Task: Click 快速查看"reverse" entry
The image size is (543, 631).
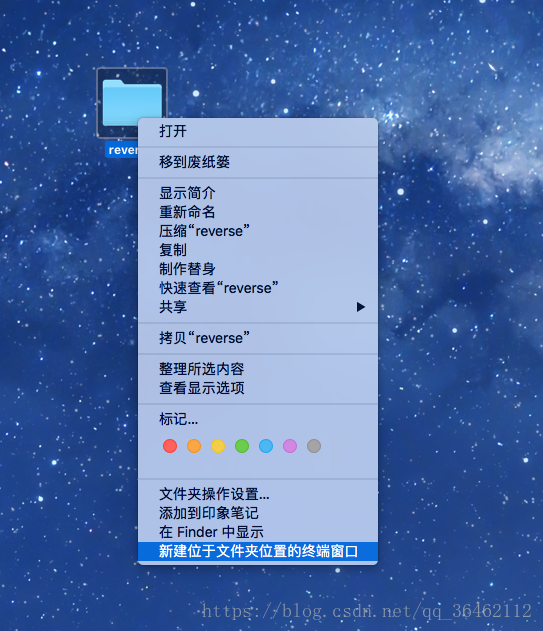Action: (258, 288)
